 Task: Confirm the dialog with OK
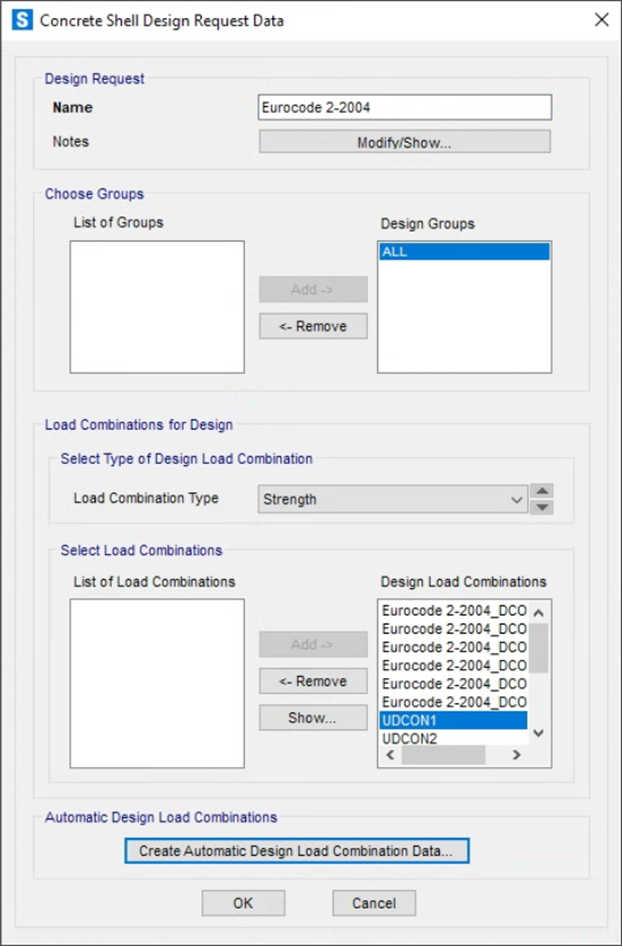click(x=243, y=903)
